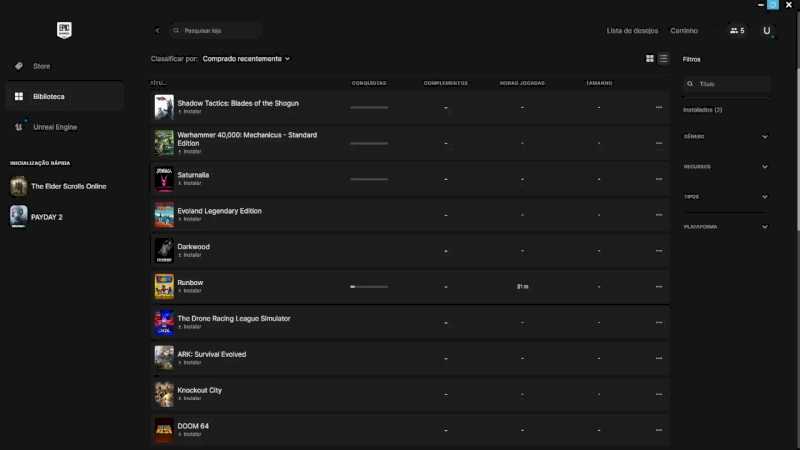This screenshot has height=450, width=800.
Task: Open the user profile avatar
Action: coord(767,31)
